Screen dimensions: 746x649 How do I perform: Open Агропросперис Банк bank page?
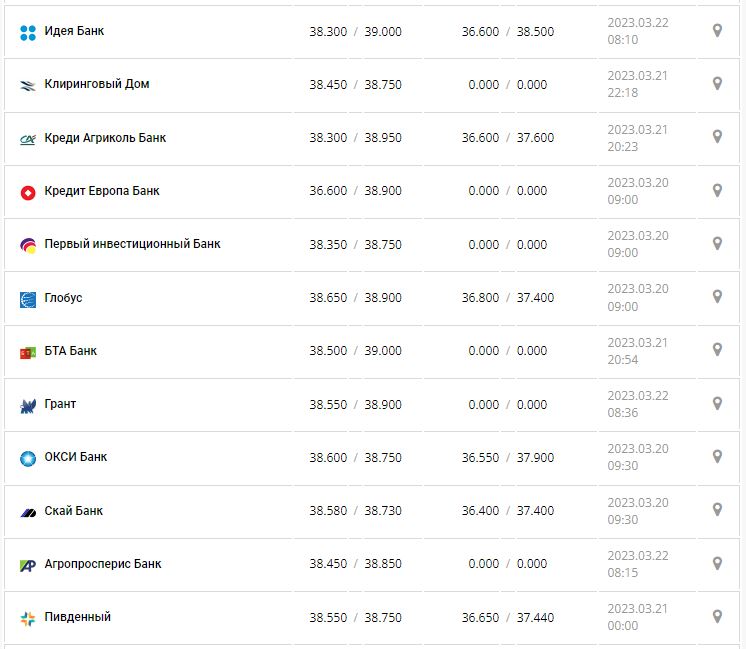pyautogui.click(x=103, y=564)
